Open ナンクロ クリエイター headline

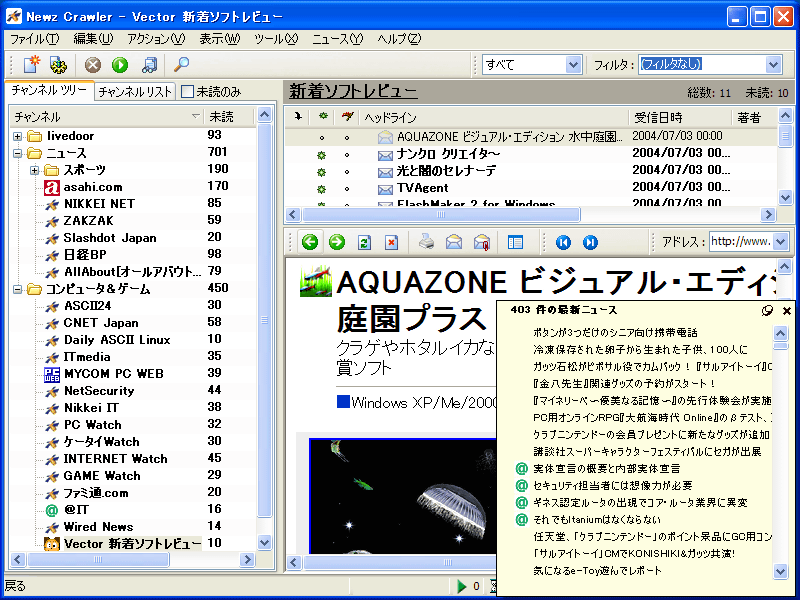448,154
